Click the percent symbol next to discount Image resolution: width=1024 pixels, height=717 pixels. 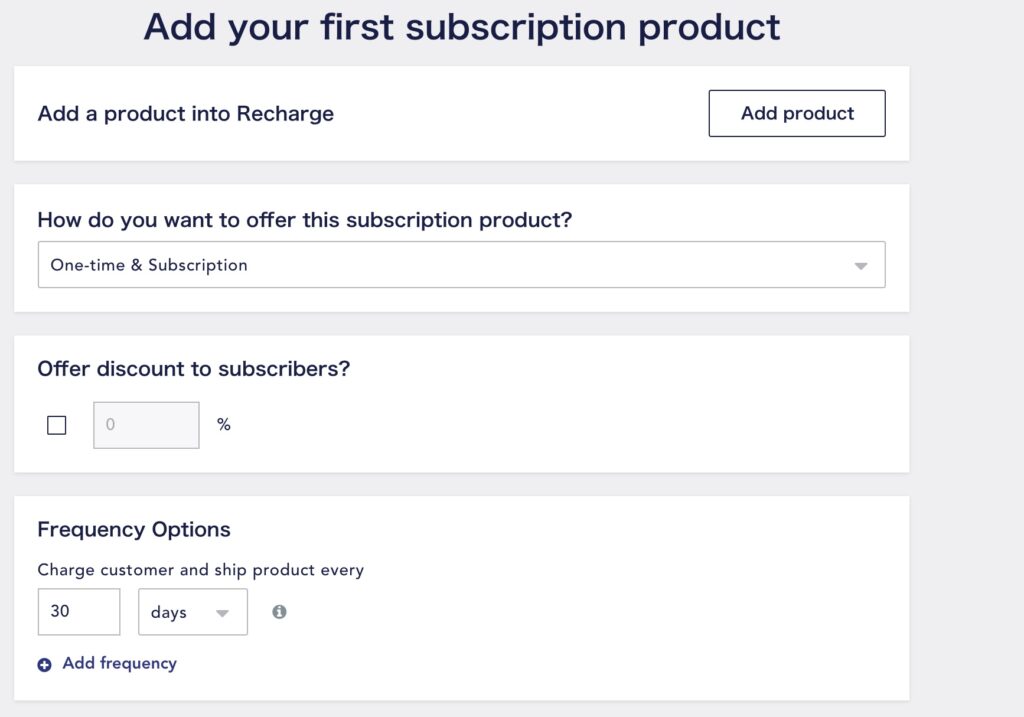(x=224, y=425)
